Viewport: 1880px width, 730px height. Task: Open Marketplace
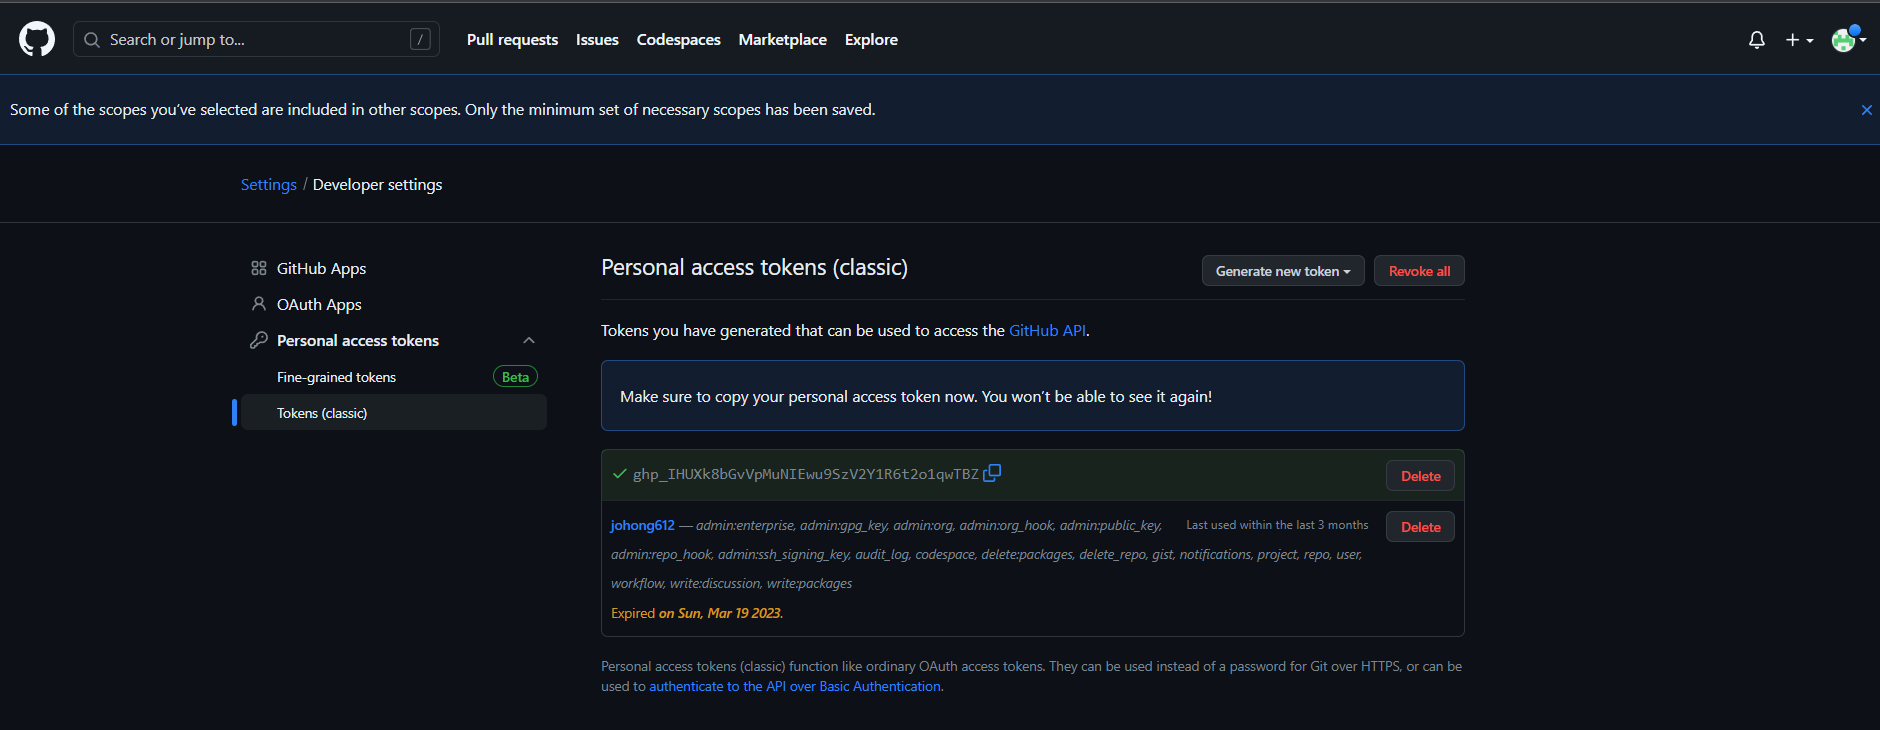(x=782, y=40)
